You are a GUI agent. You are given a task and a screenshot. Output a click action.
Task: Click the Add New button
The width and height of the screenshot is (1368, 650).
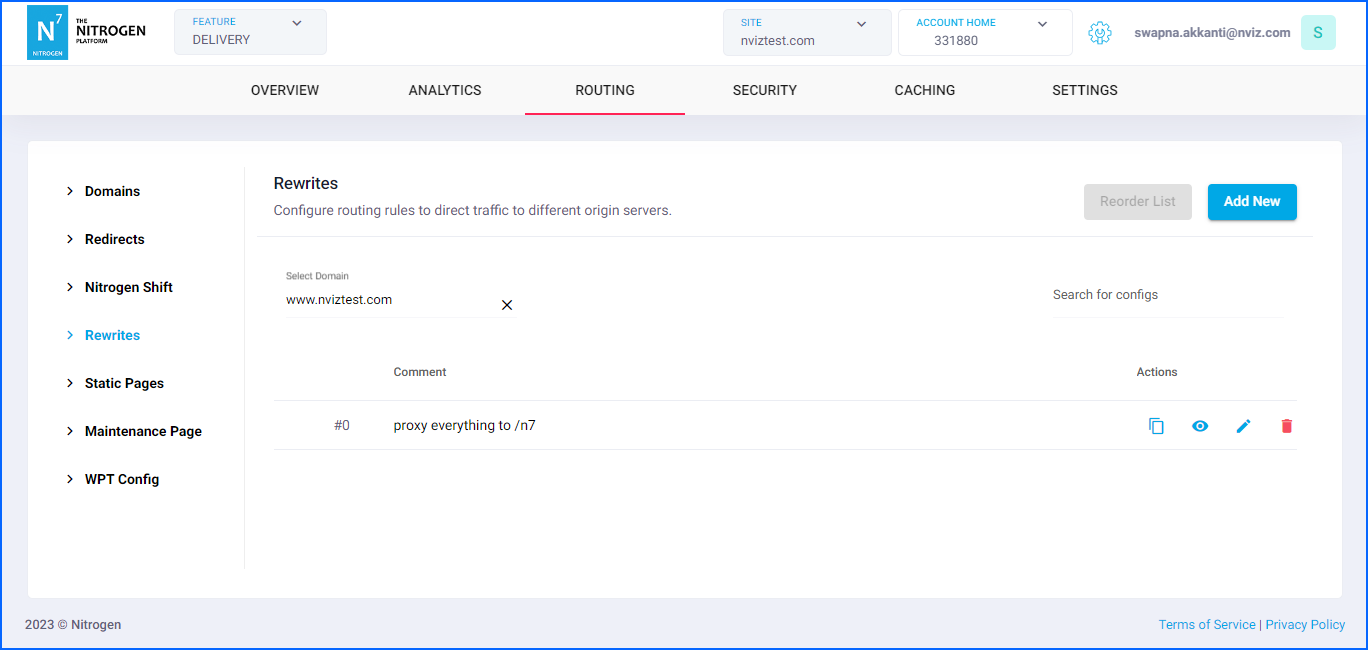click(1252, 201)
